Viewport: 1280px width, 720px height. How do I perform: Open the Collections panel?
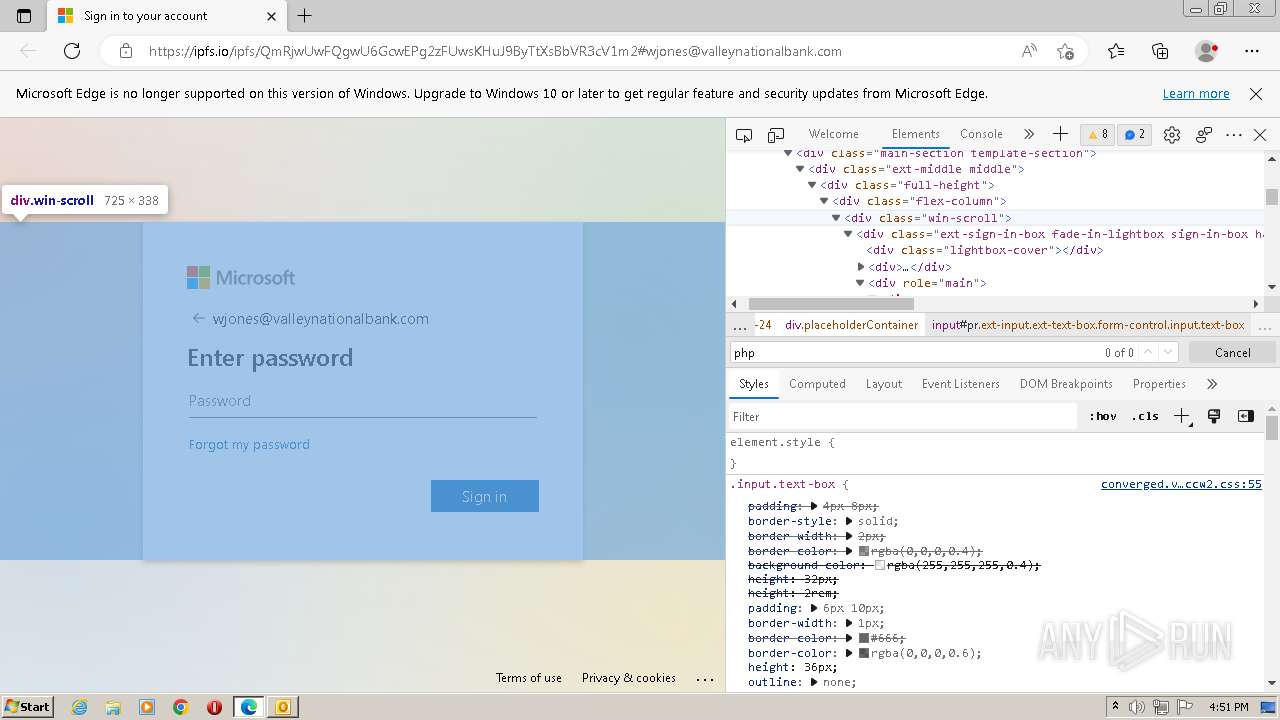click(x=1160, y=51)
